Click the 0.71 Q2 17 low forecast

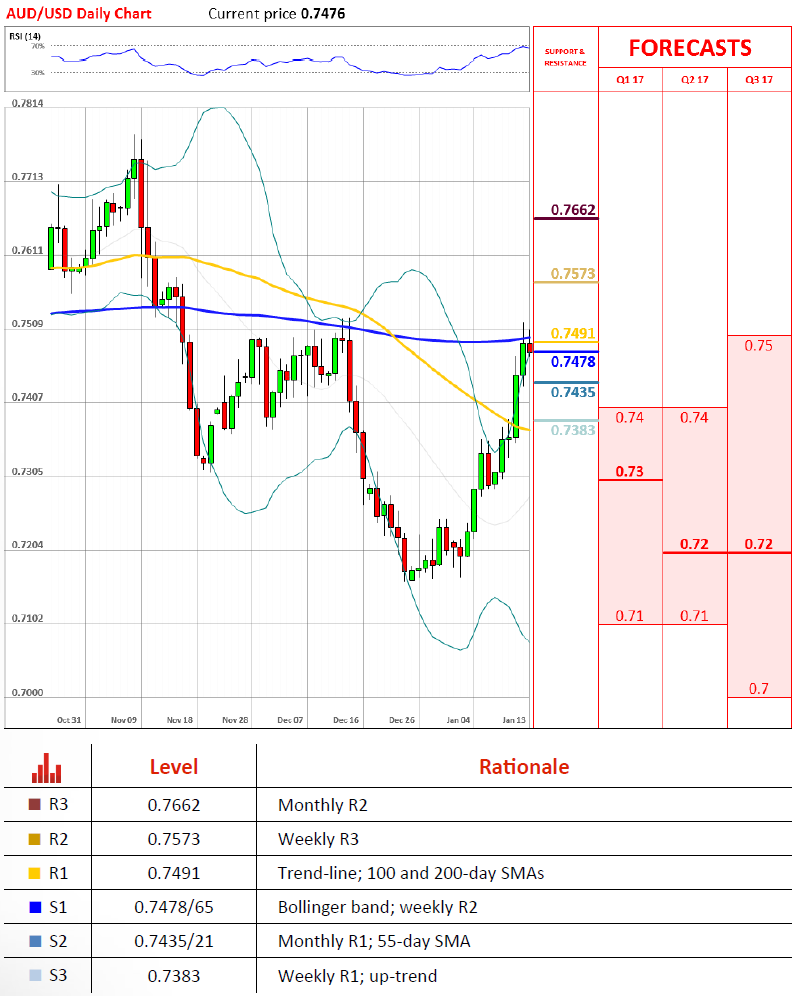pyautogui.click(x=694, y=616)
